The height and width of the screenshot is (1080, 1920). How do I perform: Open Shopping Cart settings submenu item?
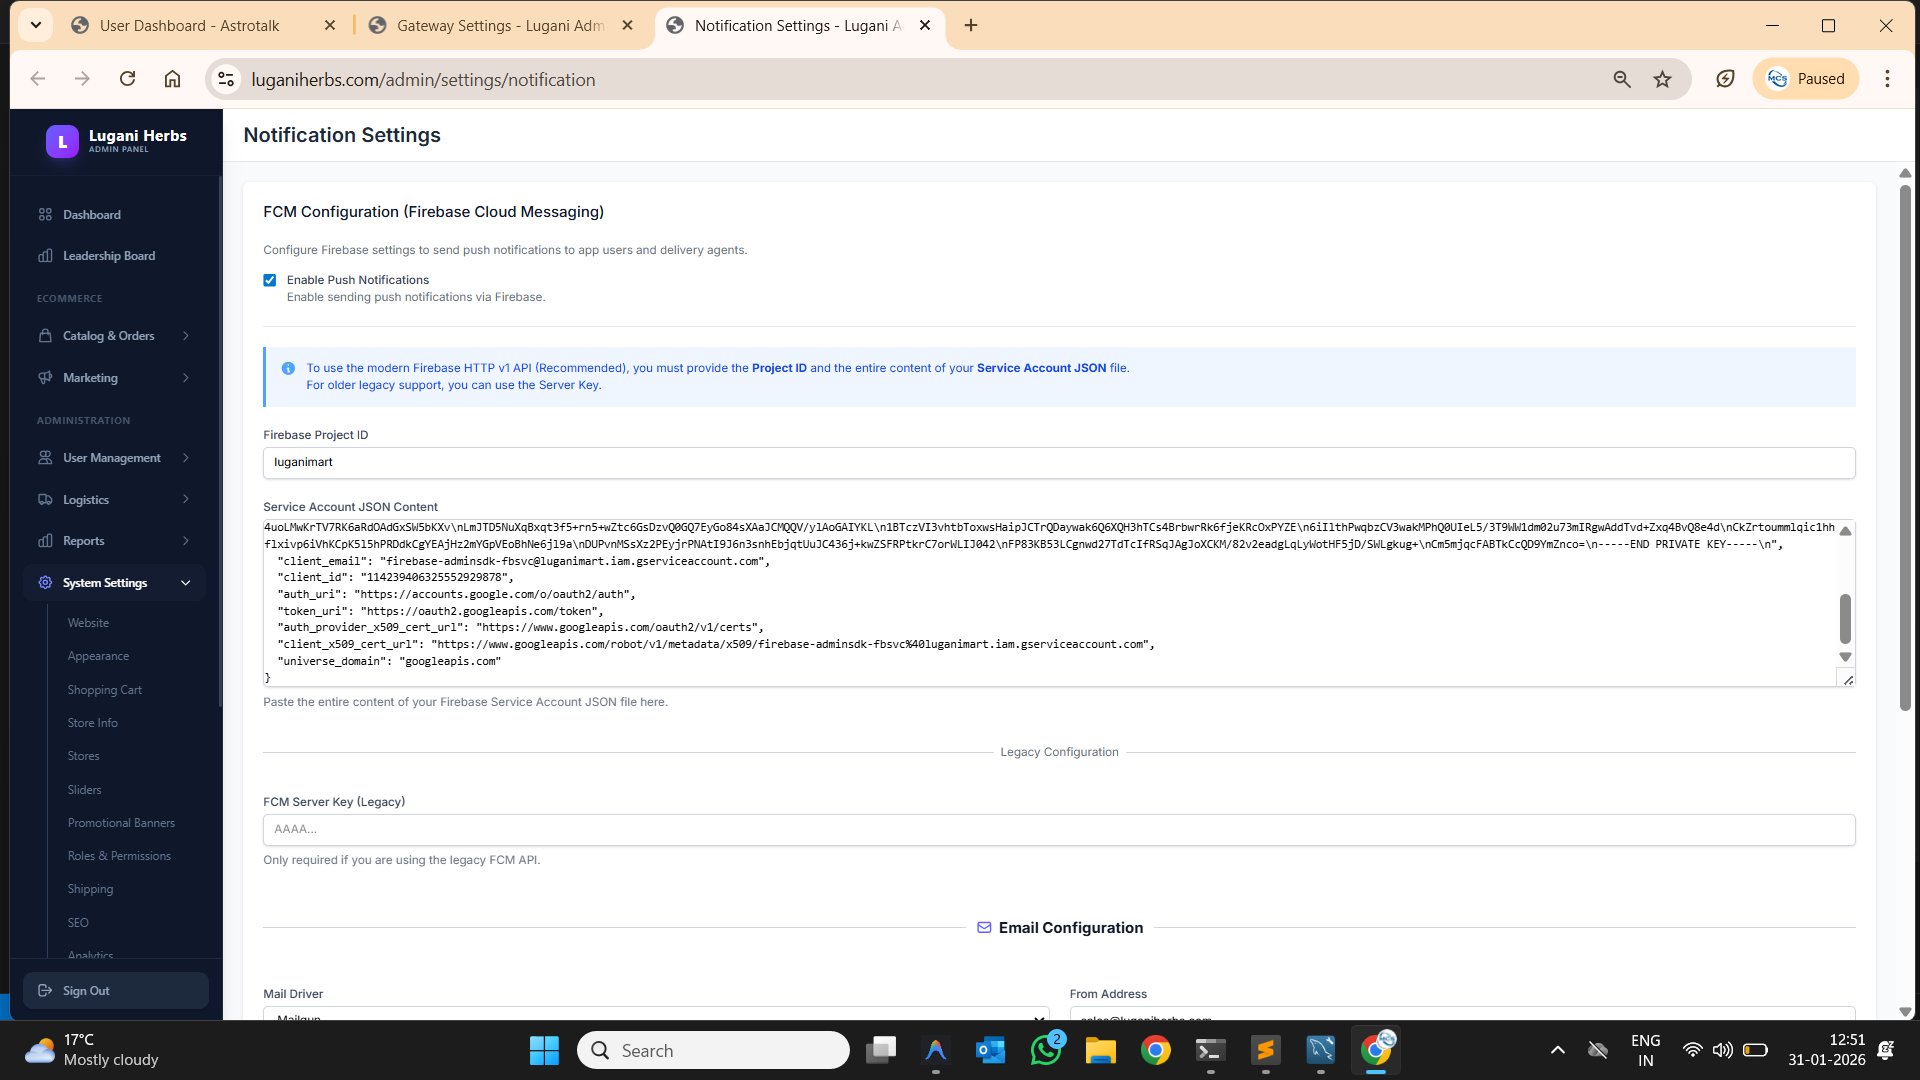(104, 690)
